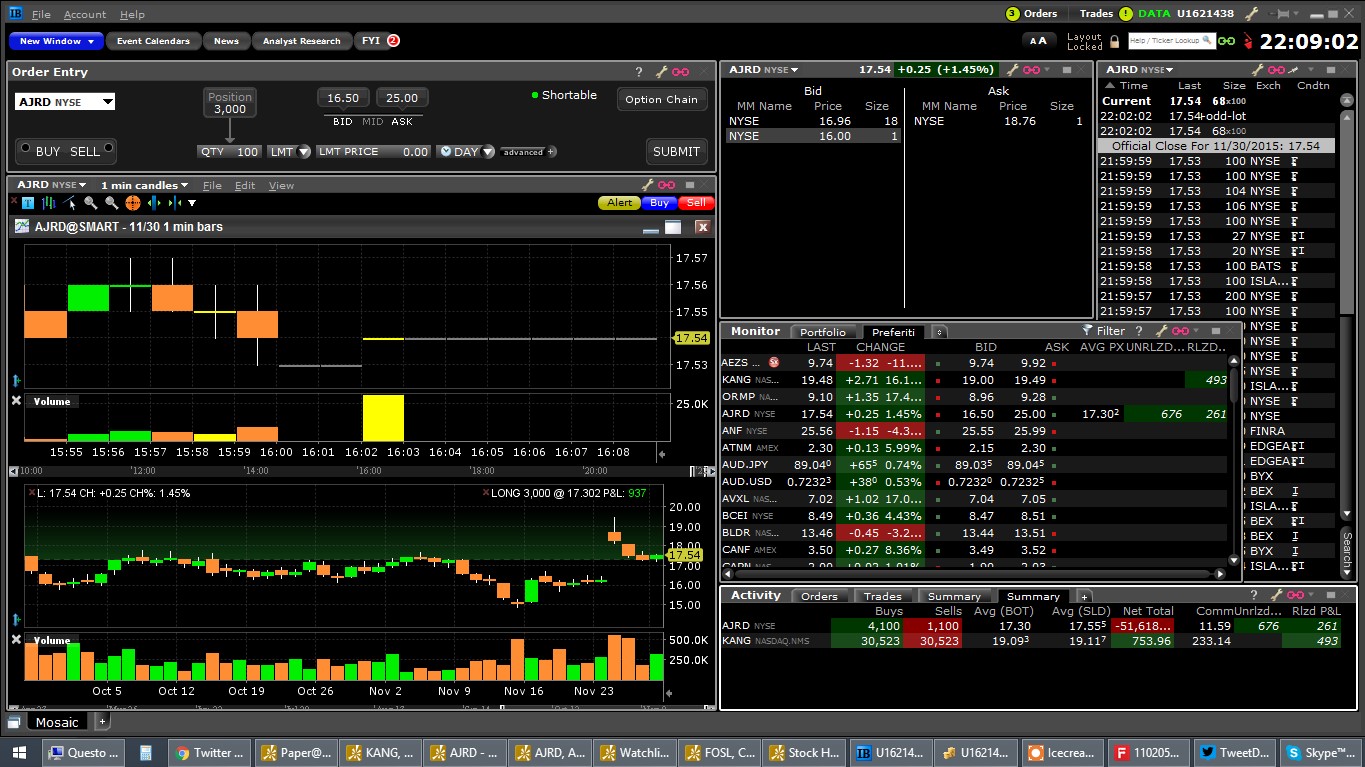Screen dimensions: 1365x767
Task: Open Order Entry configuration wrench
Action: pyautogui.click(x=660, y=72)
